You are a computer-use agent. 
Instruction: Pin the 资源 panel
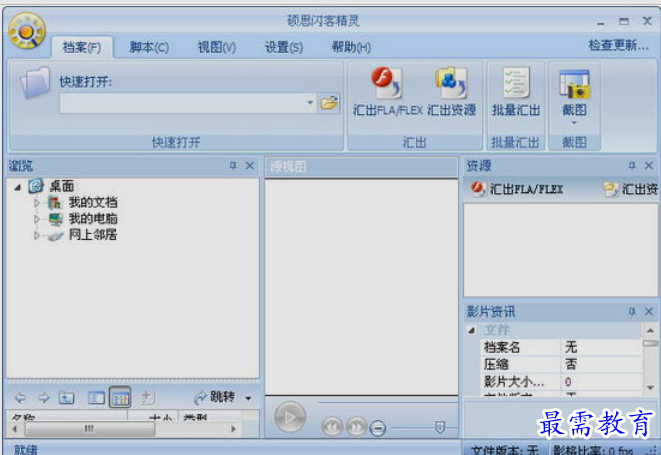pos(631,165)
